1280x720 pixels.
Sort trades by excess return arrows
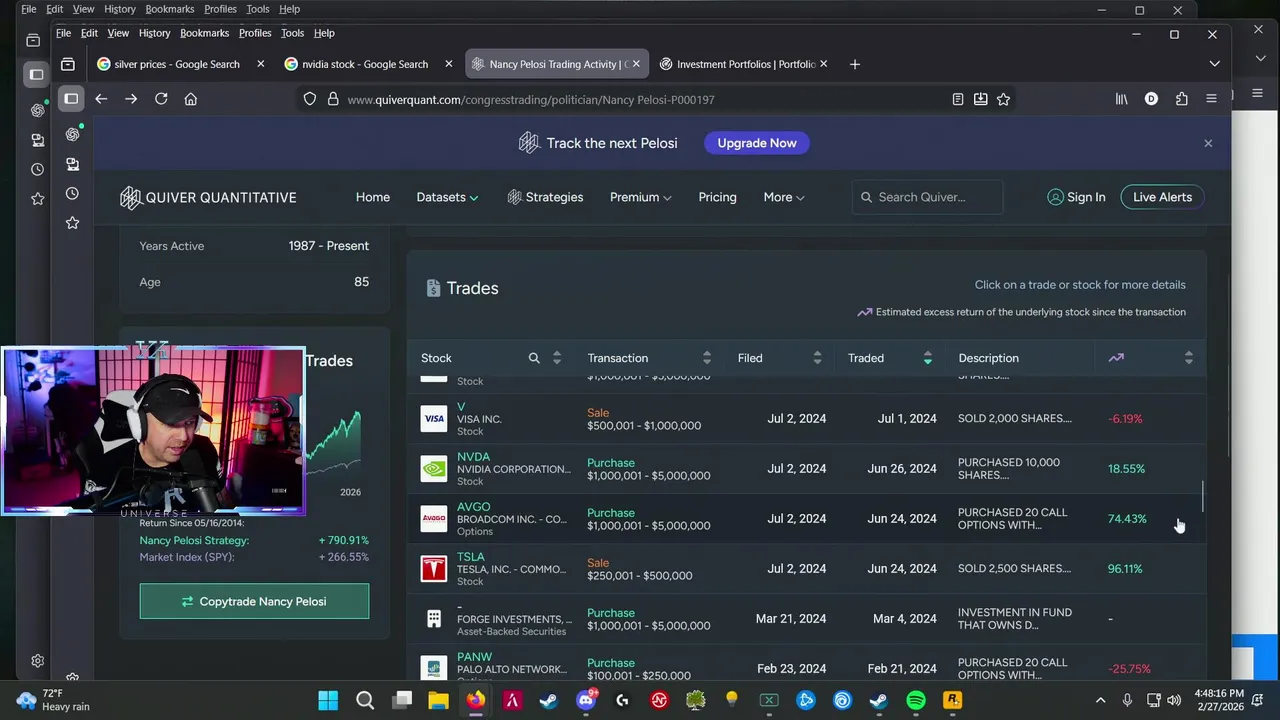(1188, 358)
